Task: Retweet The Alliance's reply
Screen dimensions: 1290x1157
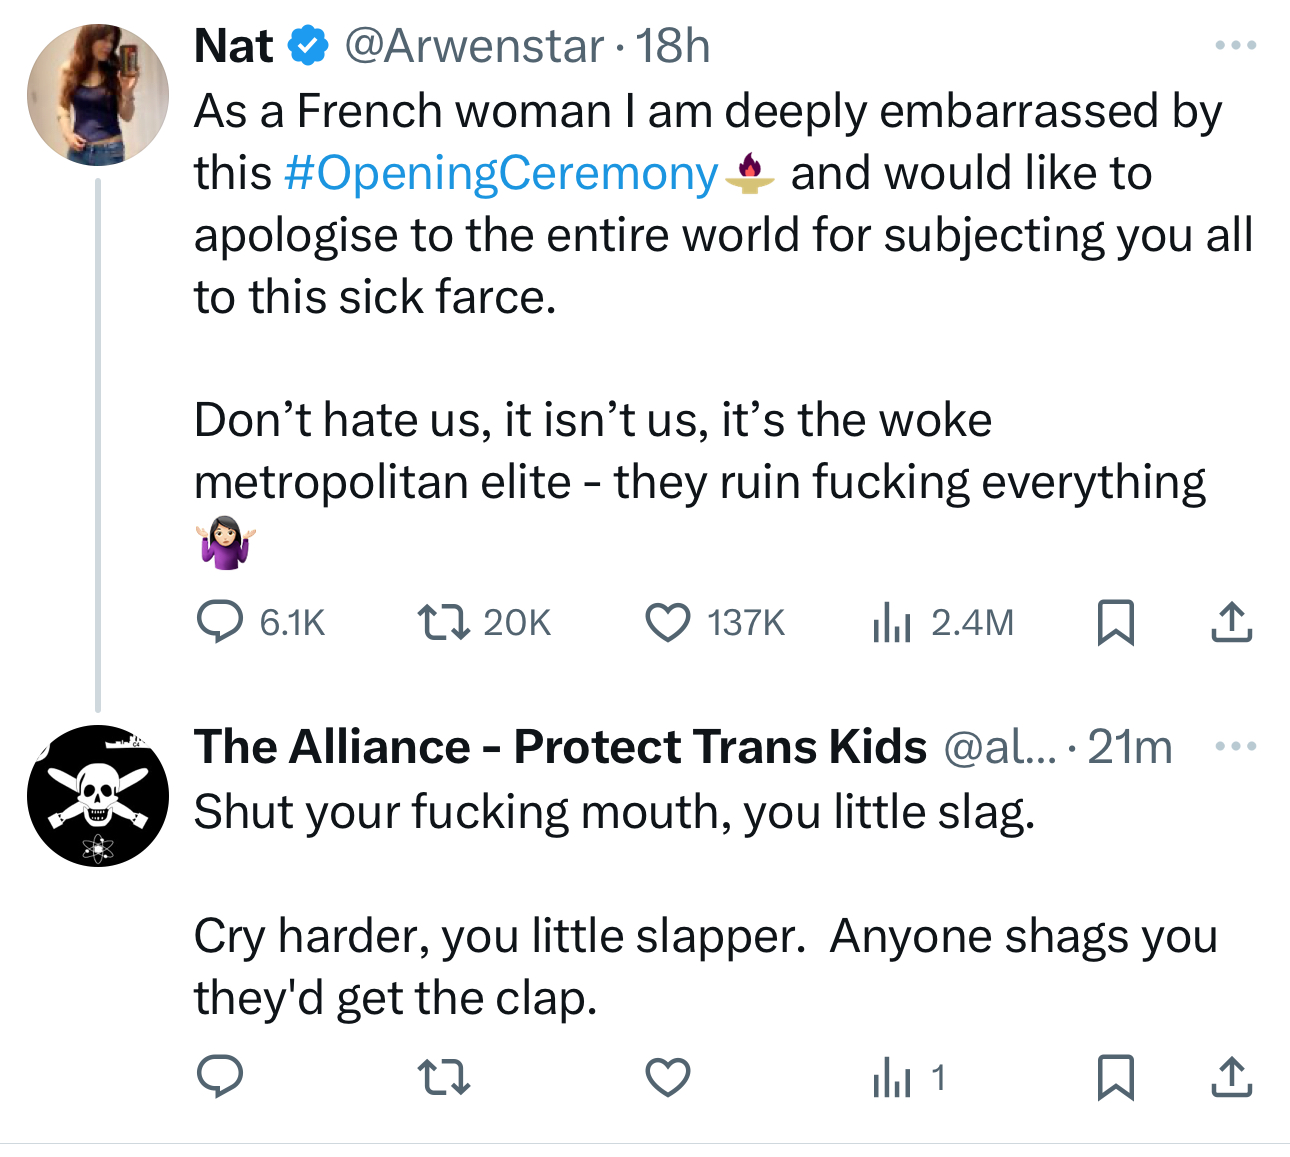Action: click(x=443, y=1077)
